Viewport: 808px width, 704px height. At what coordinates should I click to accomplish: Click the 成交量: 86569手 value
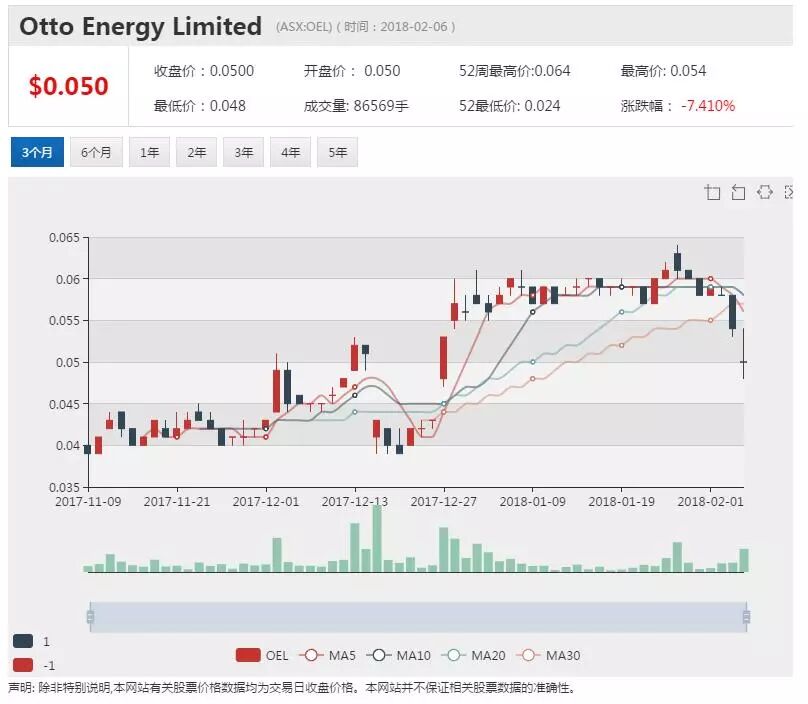point(356,106)
